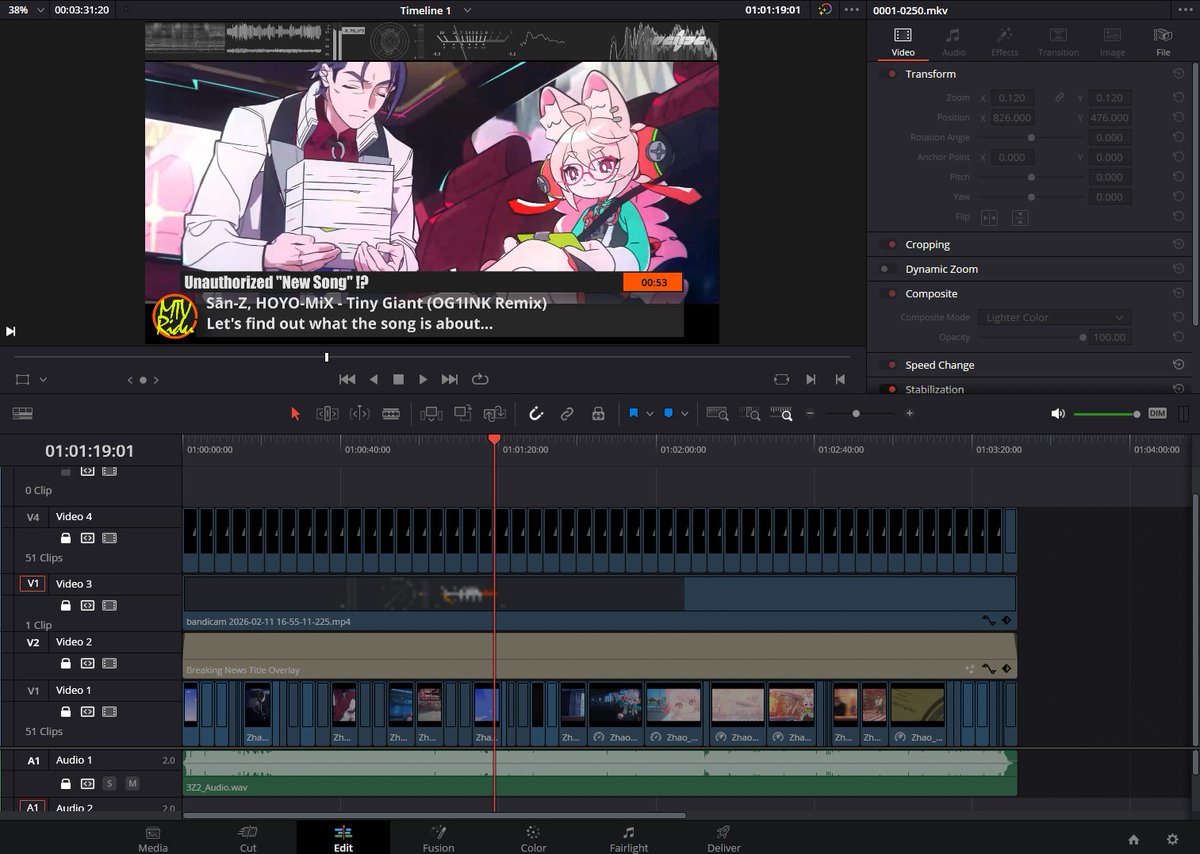Open viewer three-dot options menu
Screen dimensions: 1200x854
point(852,9)
